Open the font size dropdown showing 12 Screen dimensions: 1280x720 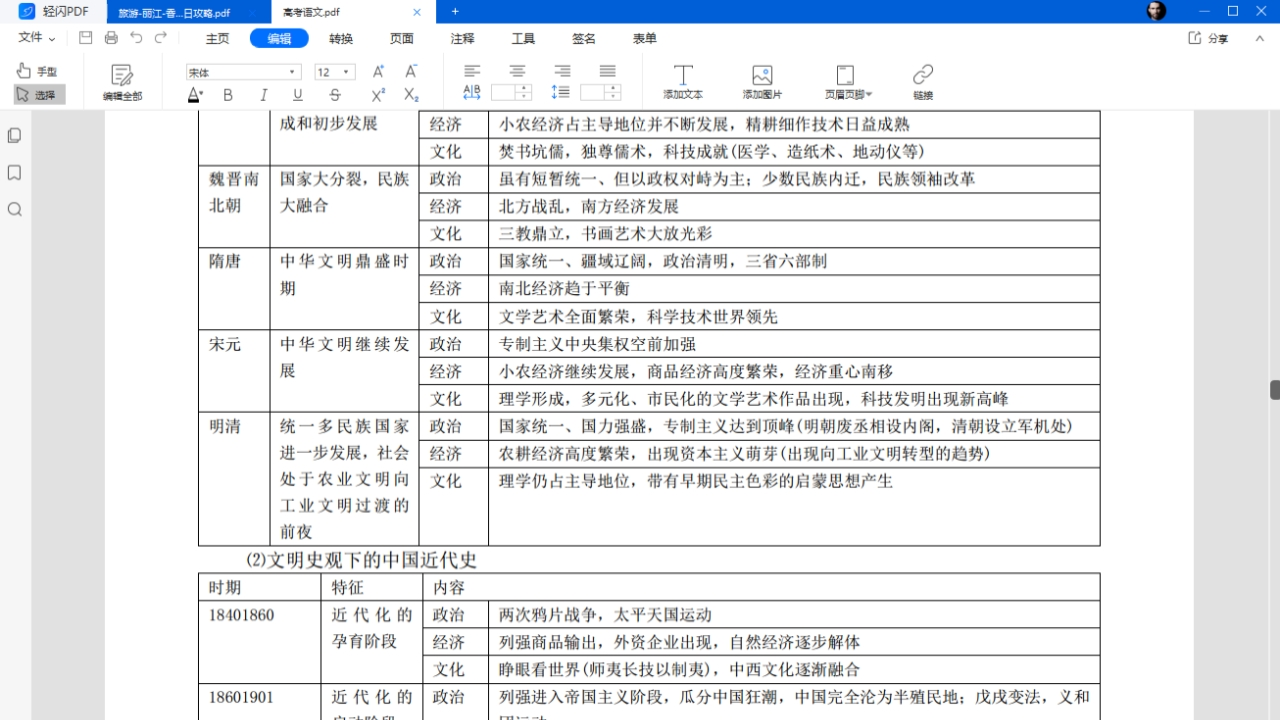coord(334,72)
